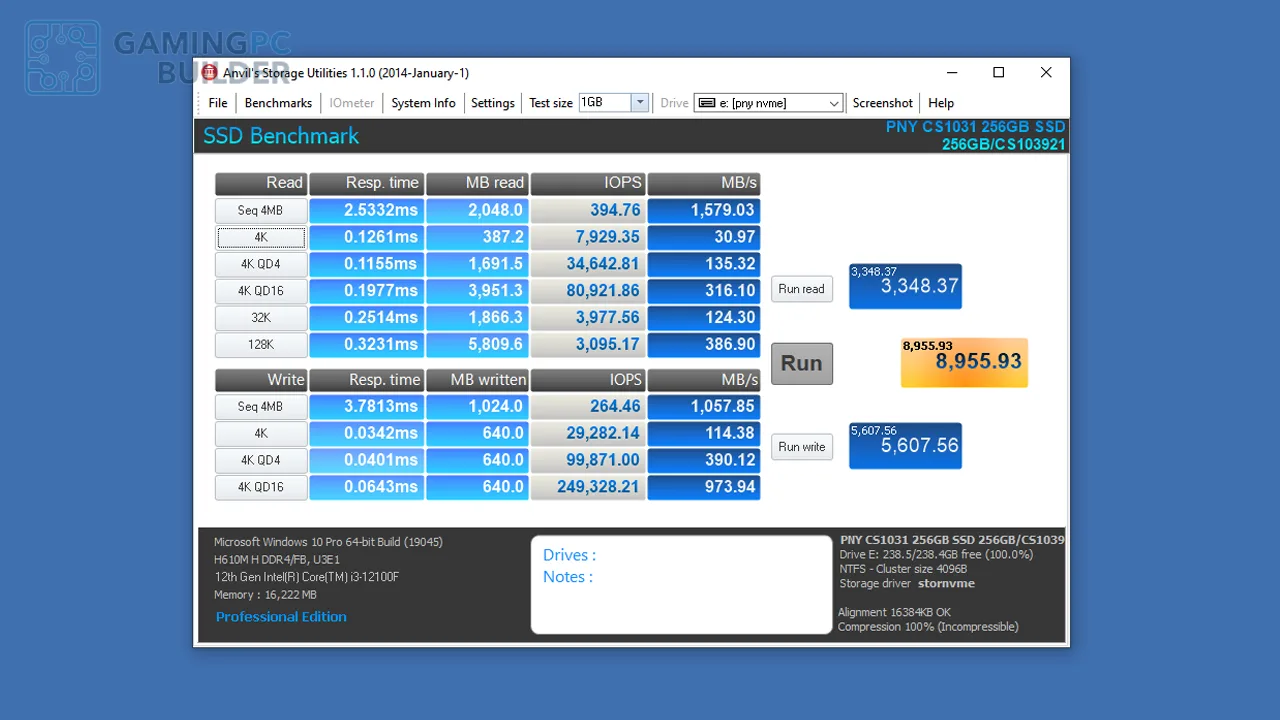The image size is (1280, 720).
Task: Click the "34,642.81" IOPS cell
Action: pyautogui.click(x=588, y=265)
